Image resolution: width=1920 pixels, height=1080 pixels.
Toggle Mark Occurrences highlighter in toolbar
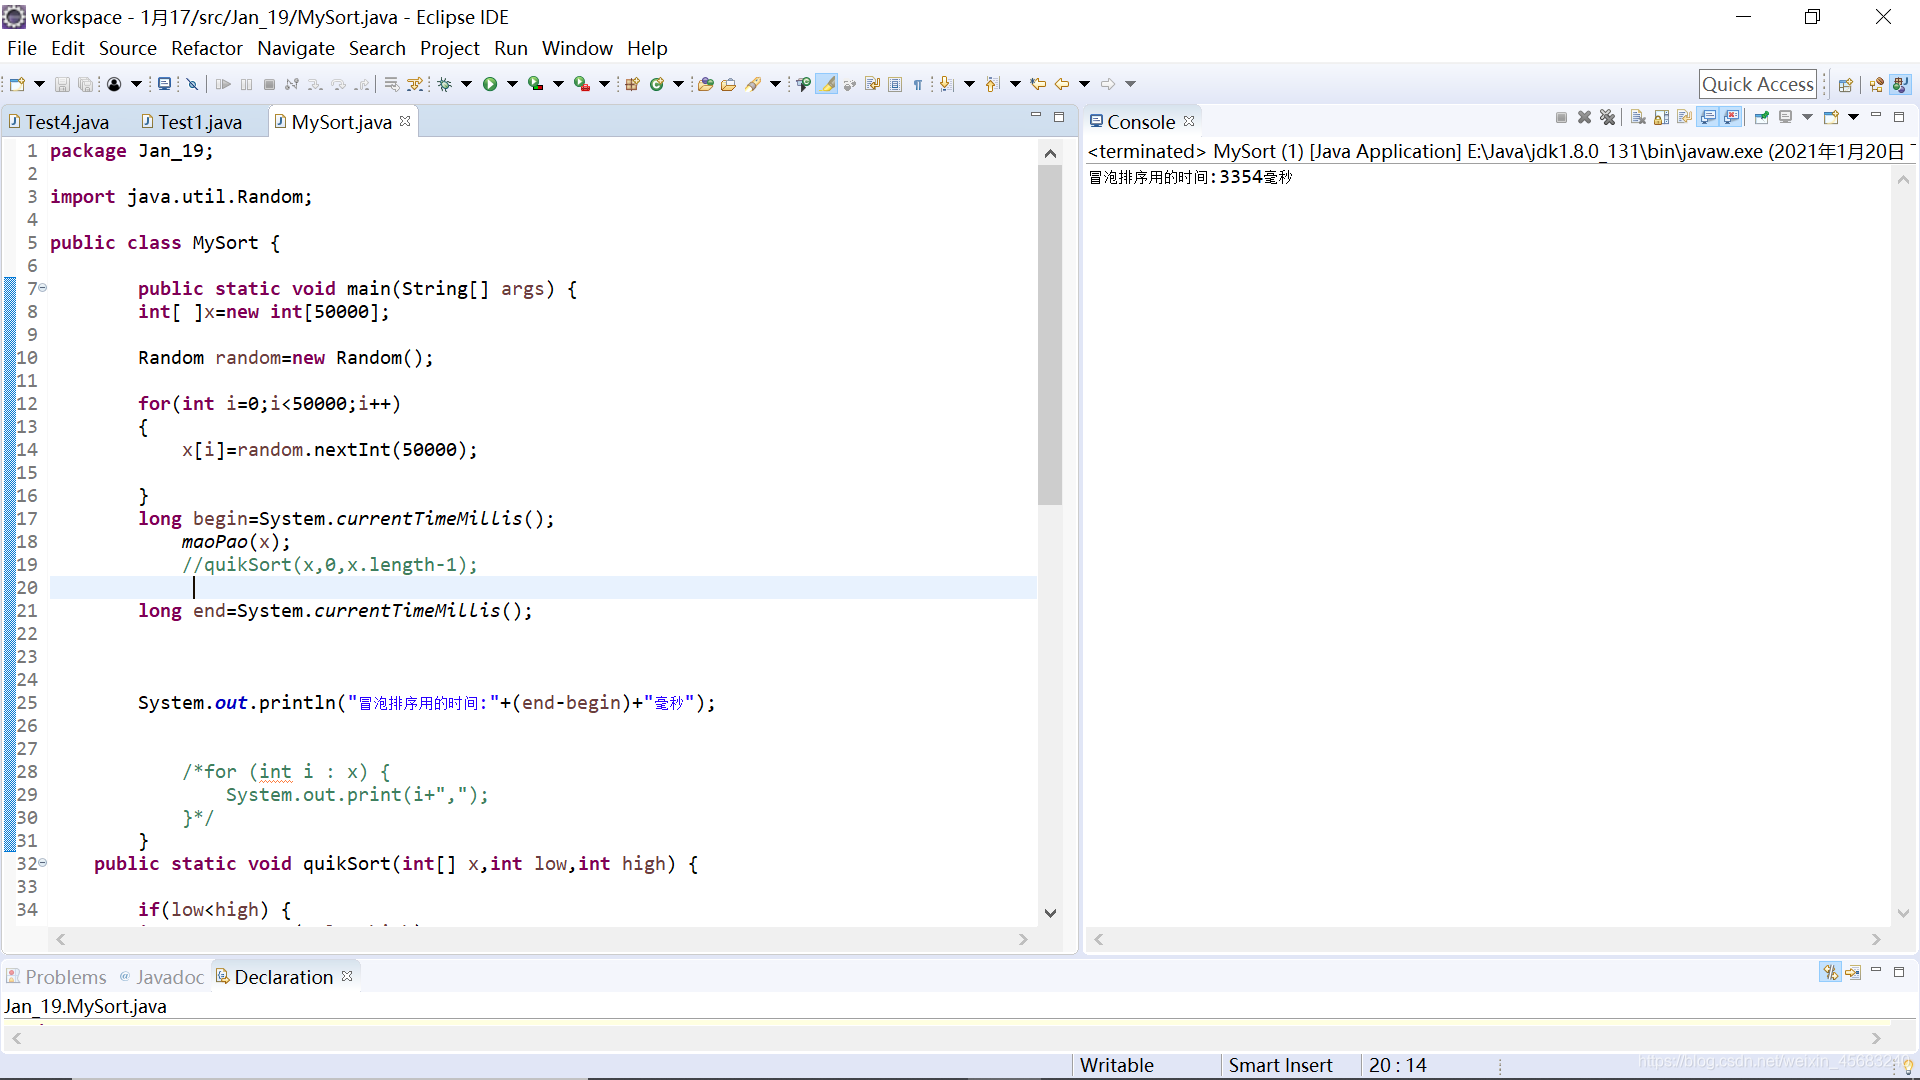tap(827, 84)
